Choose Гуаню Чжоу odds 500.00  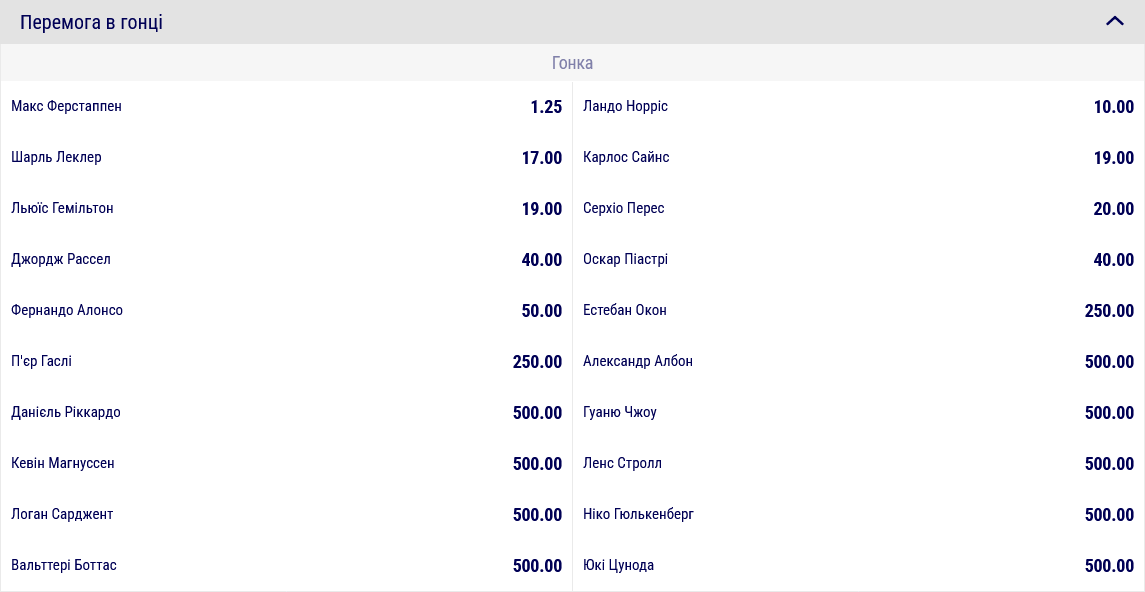pos(1109,413)
